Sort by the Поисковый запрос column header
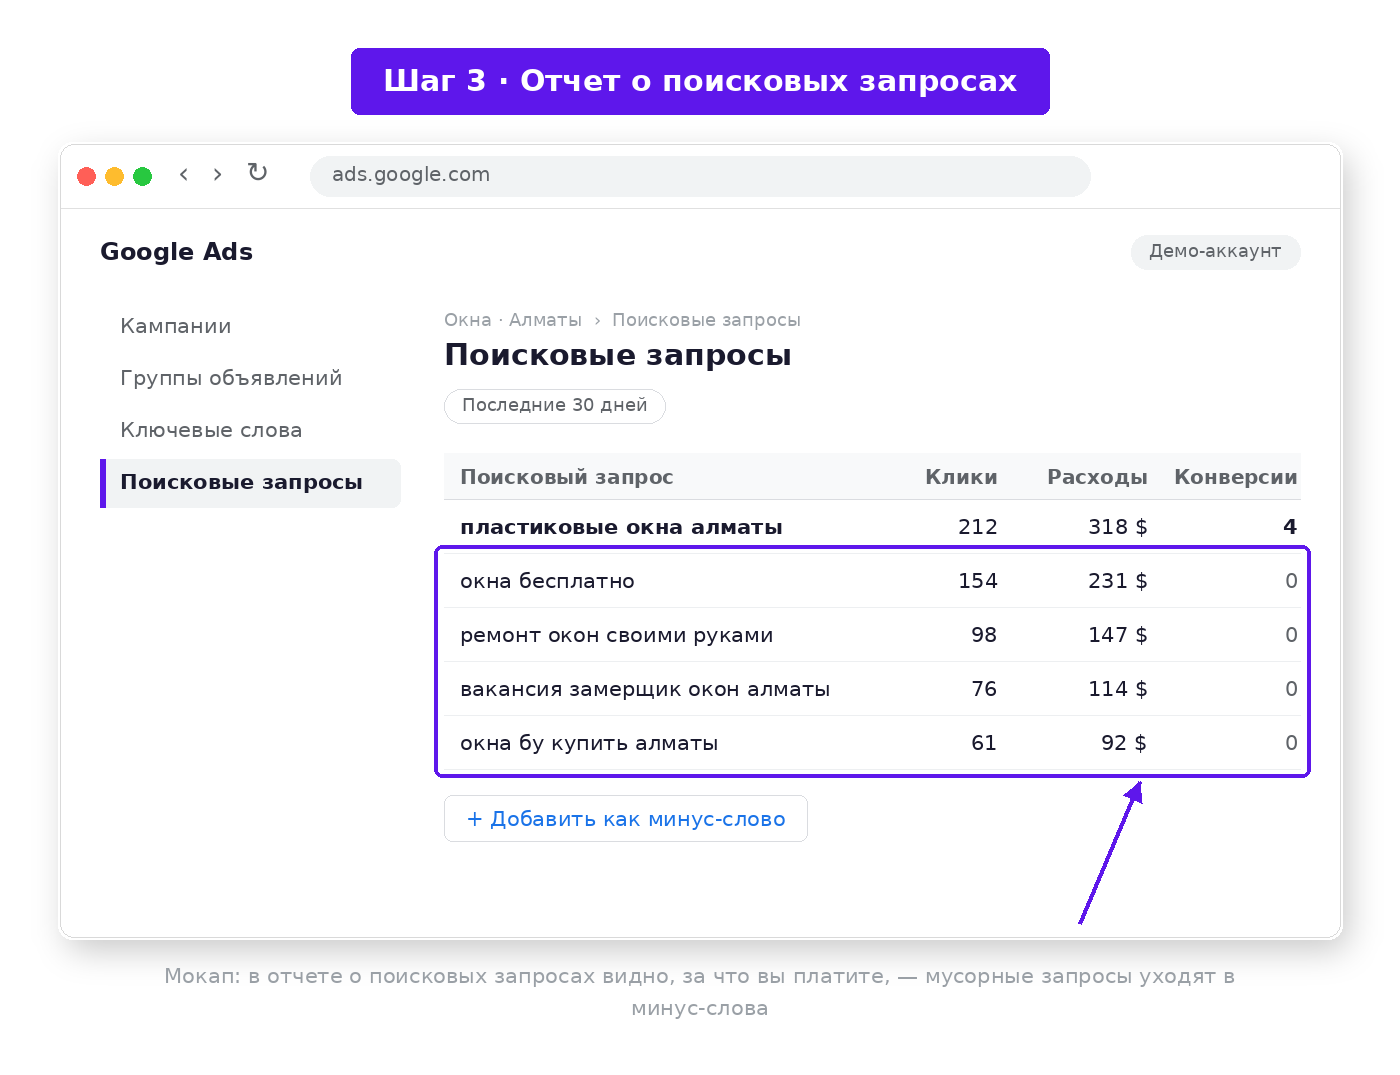The width and height of the screenshot is (1400, 1075). tap(567, 477)
